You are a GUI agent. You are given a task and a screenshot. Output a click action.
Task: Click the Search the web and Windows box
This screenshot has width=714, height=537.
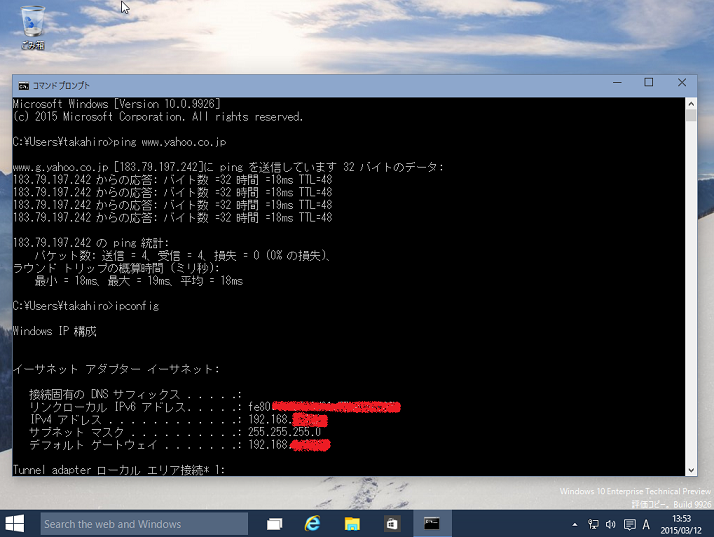point(144,524)
